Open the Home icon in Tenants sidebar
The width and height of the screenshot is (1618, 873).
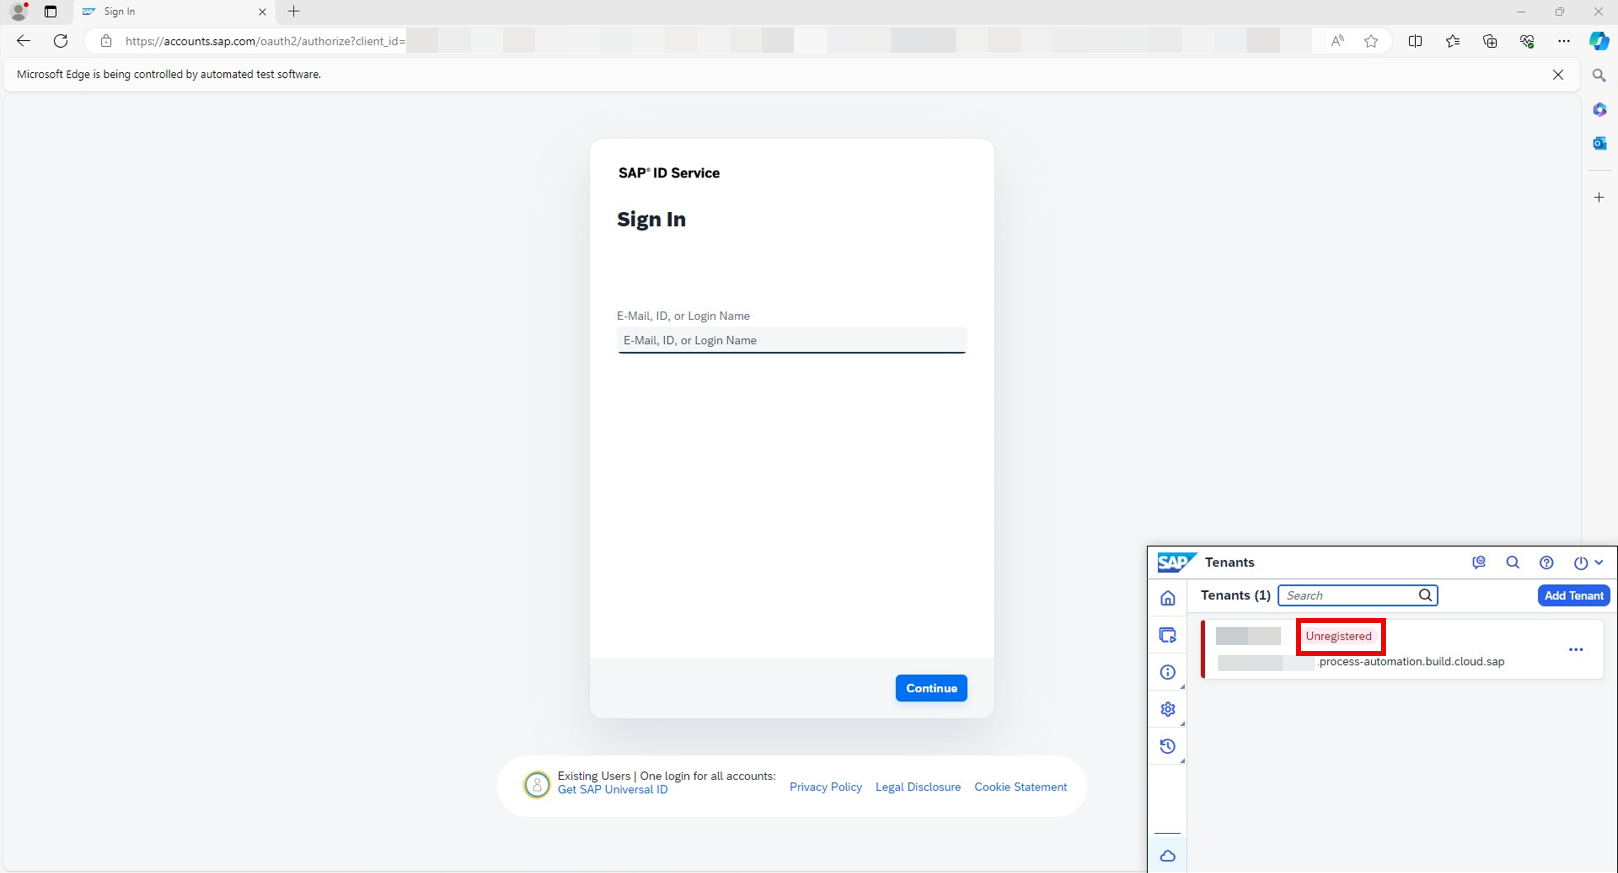[1167, 598]
